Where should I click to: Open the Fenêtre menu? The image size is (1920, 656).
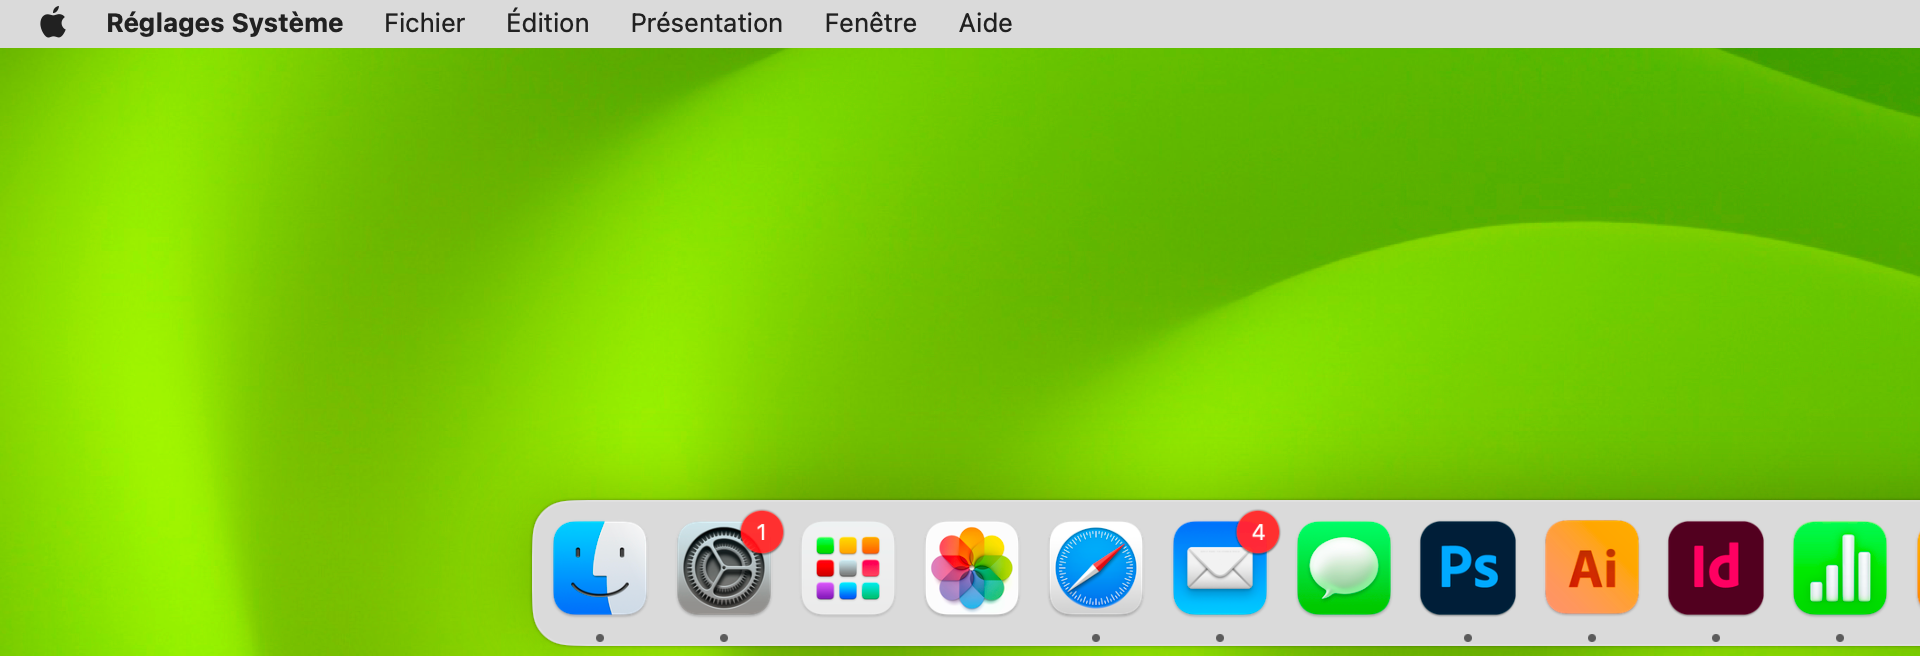(870, 23)
